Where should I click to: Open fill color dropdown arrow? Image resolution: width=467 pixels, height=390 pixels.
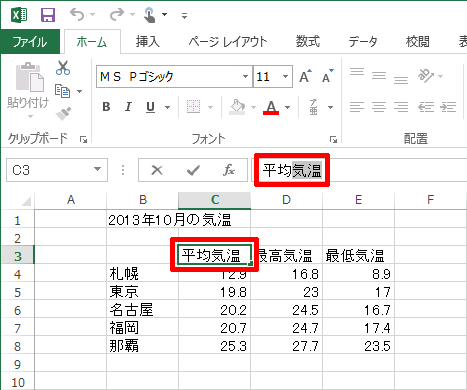coord(253,107)
